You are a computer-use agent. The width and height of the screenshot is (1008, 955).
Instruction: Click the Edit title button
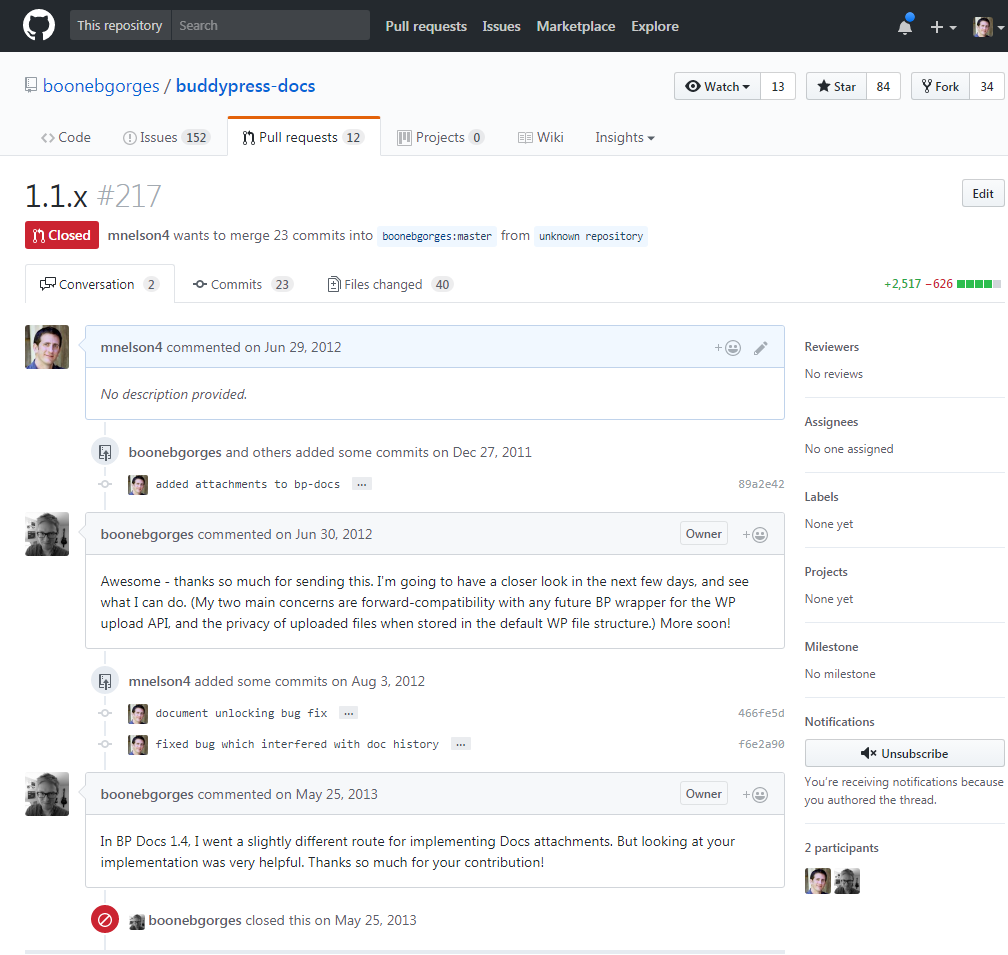pos(983,193)
